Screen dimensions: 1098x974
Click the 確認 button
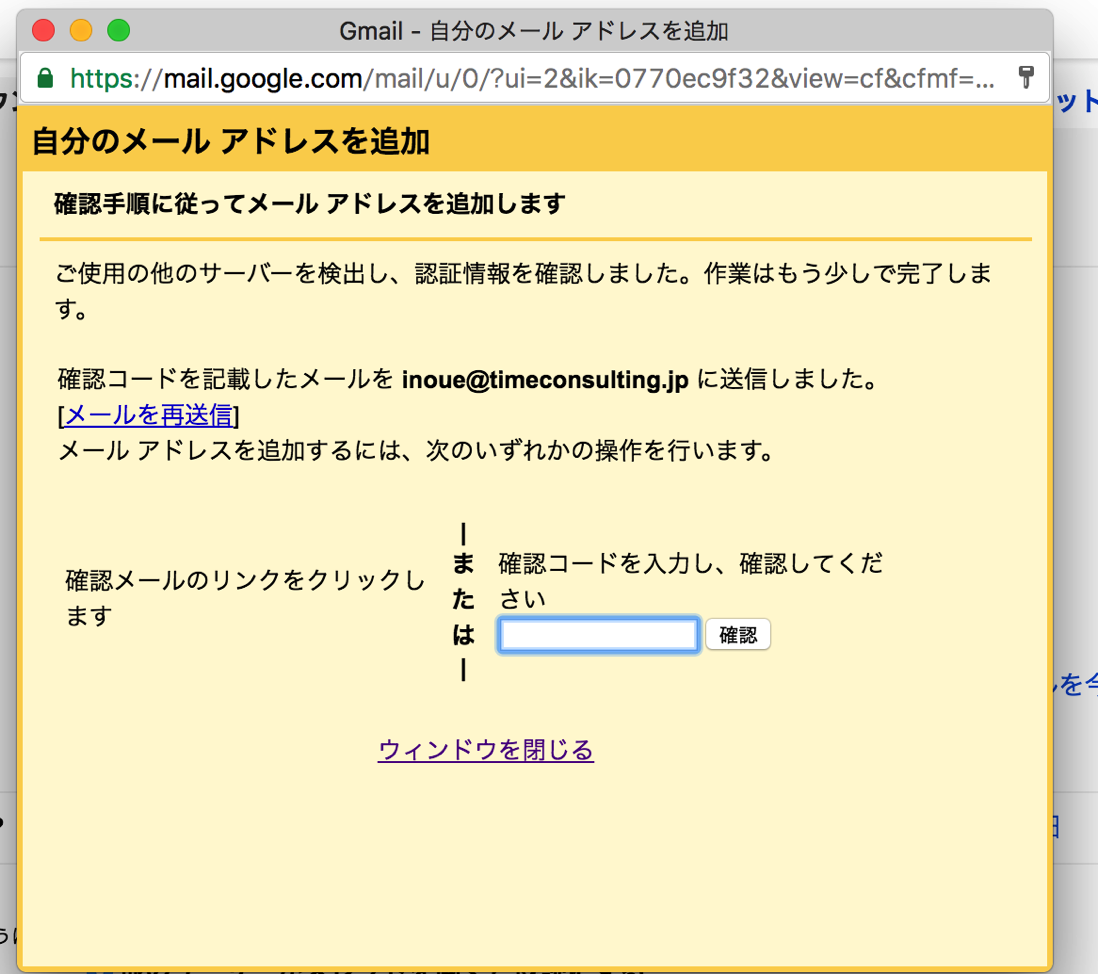pos(738,634)
